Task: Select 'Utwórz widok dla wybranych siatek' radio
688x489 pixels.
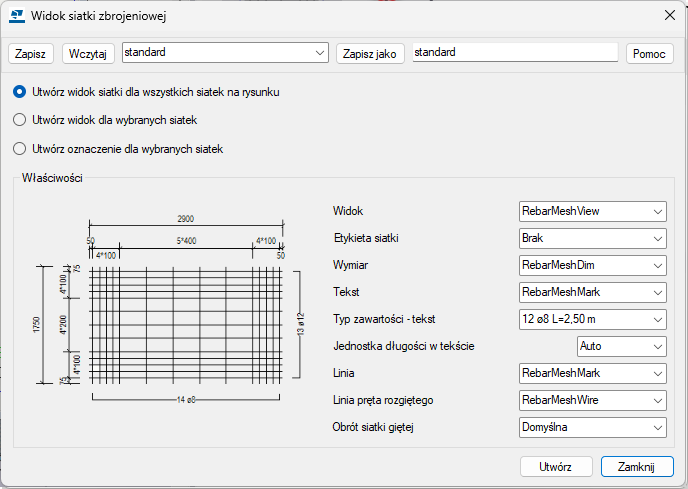Action: pos(19,120)
